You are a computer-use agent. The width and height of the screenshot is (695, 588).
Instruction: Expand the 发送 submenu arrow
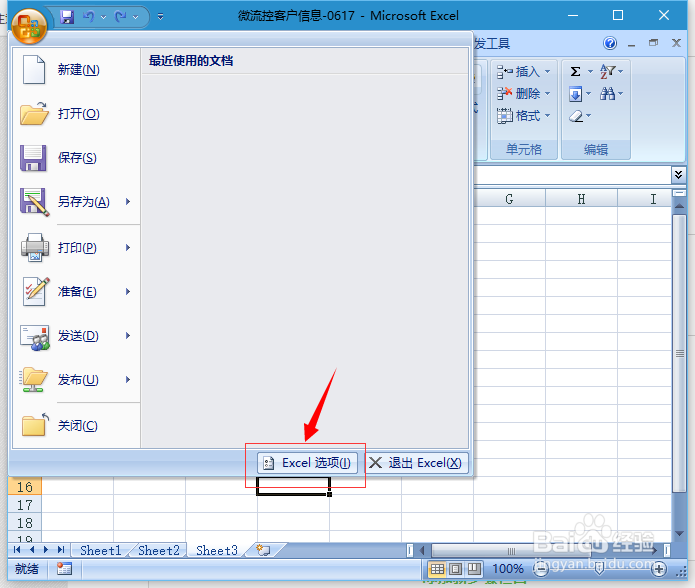(x=128, y=335)
